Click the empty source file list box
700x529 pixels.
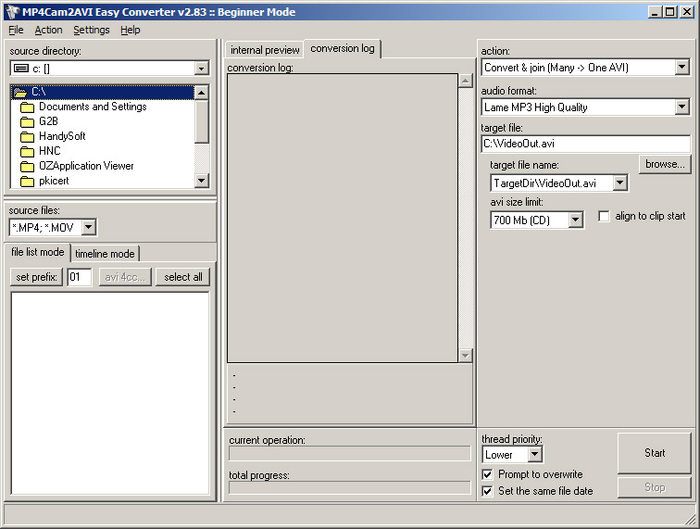[x=110, y=393]
